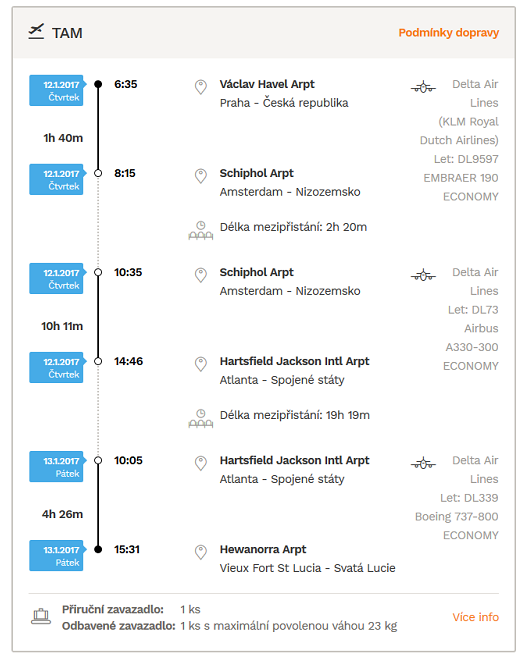Click the location pin beside Václav Havel Arpt
This screenshot has width=523, height=659.
(201, 87)
